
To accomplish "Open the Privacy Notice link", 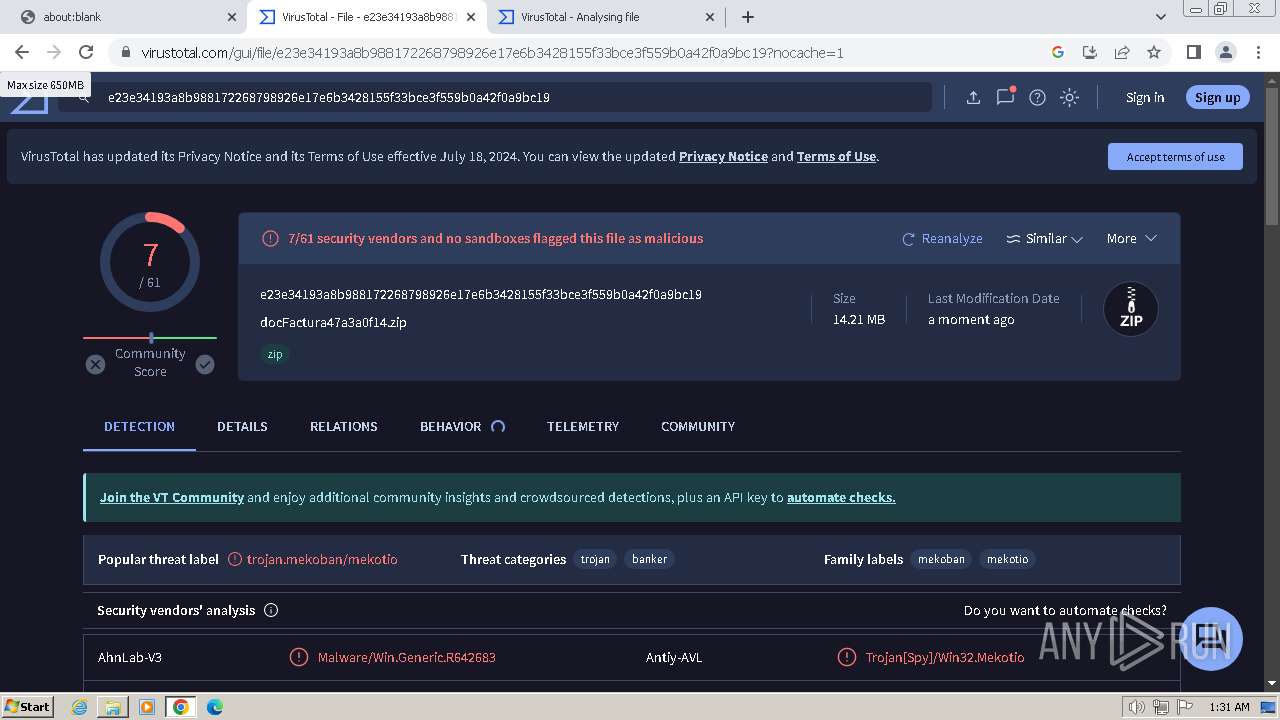I will [x=723, y=156].
